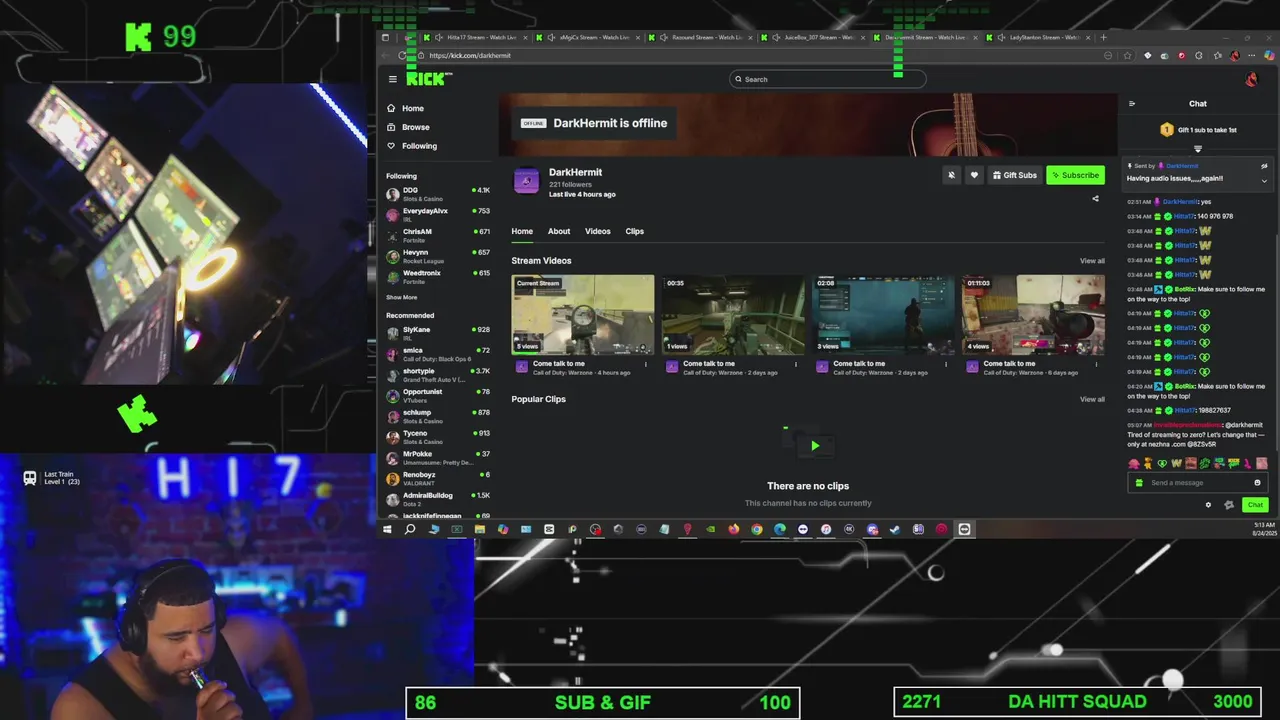
Task: Click the share icon under Subscribe
Action: point(1095,198)
